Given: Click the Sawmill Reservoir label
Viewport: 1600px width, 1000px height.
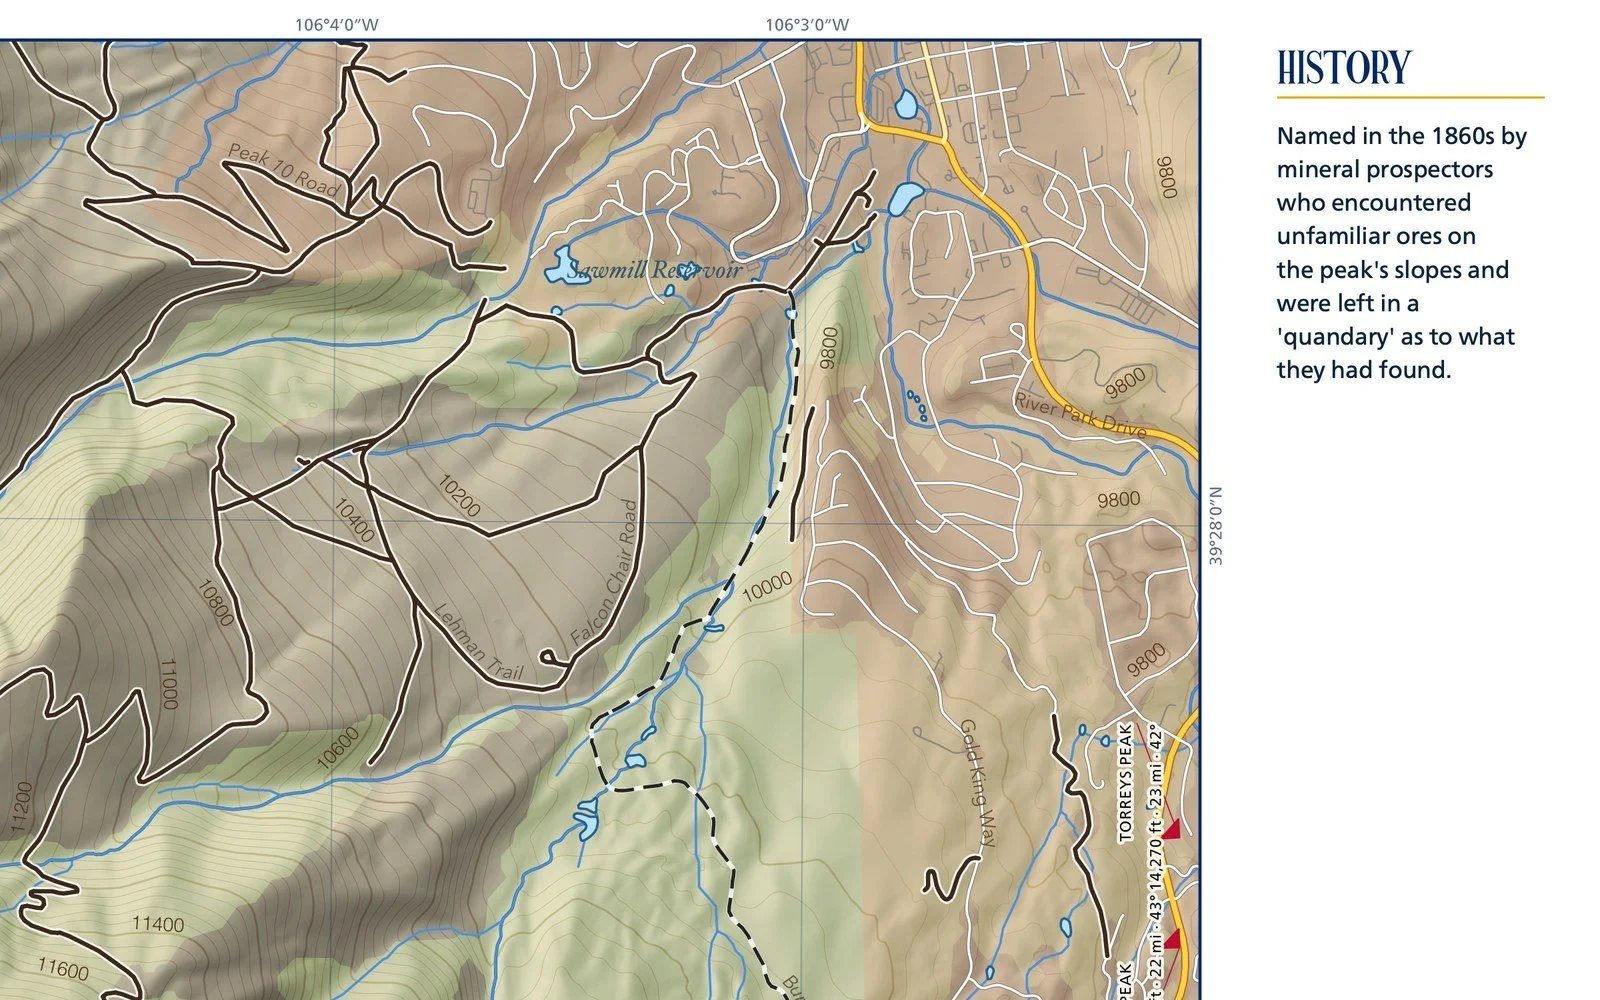Looking at the screenshot, I should coord(654,270).
